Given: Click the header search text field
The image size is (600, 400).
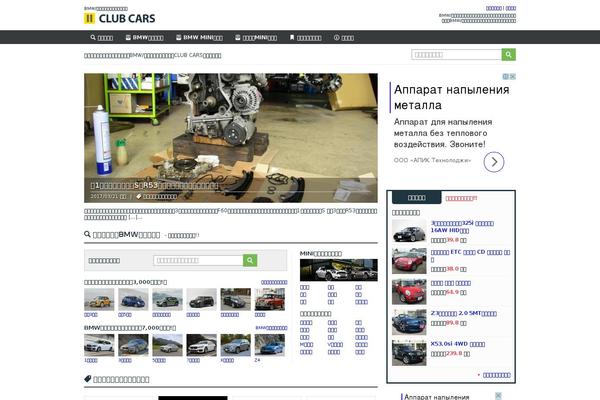Looking at the screenshot, I should point(457,55).
